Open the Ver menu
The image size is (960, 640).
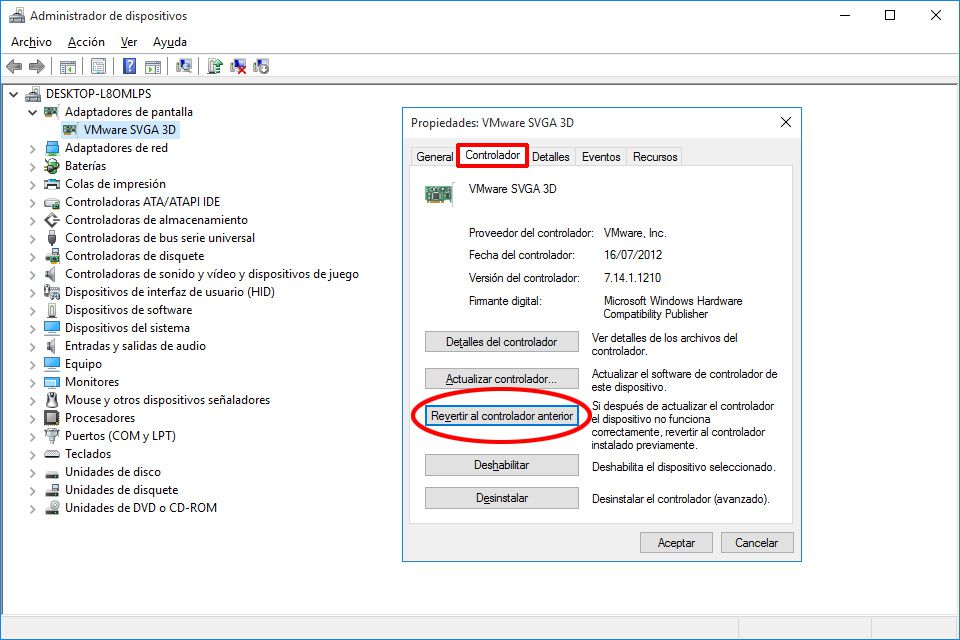(129, 42)
